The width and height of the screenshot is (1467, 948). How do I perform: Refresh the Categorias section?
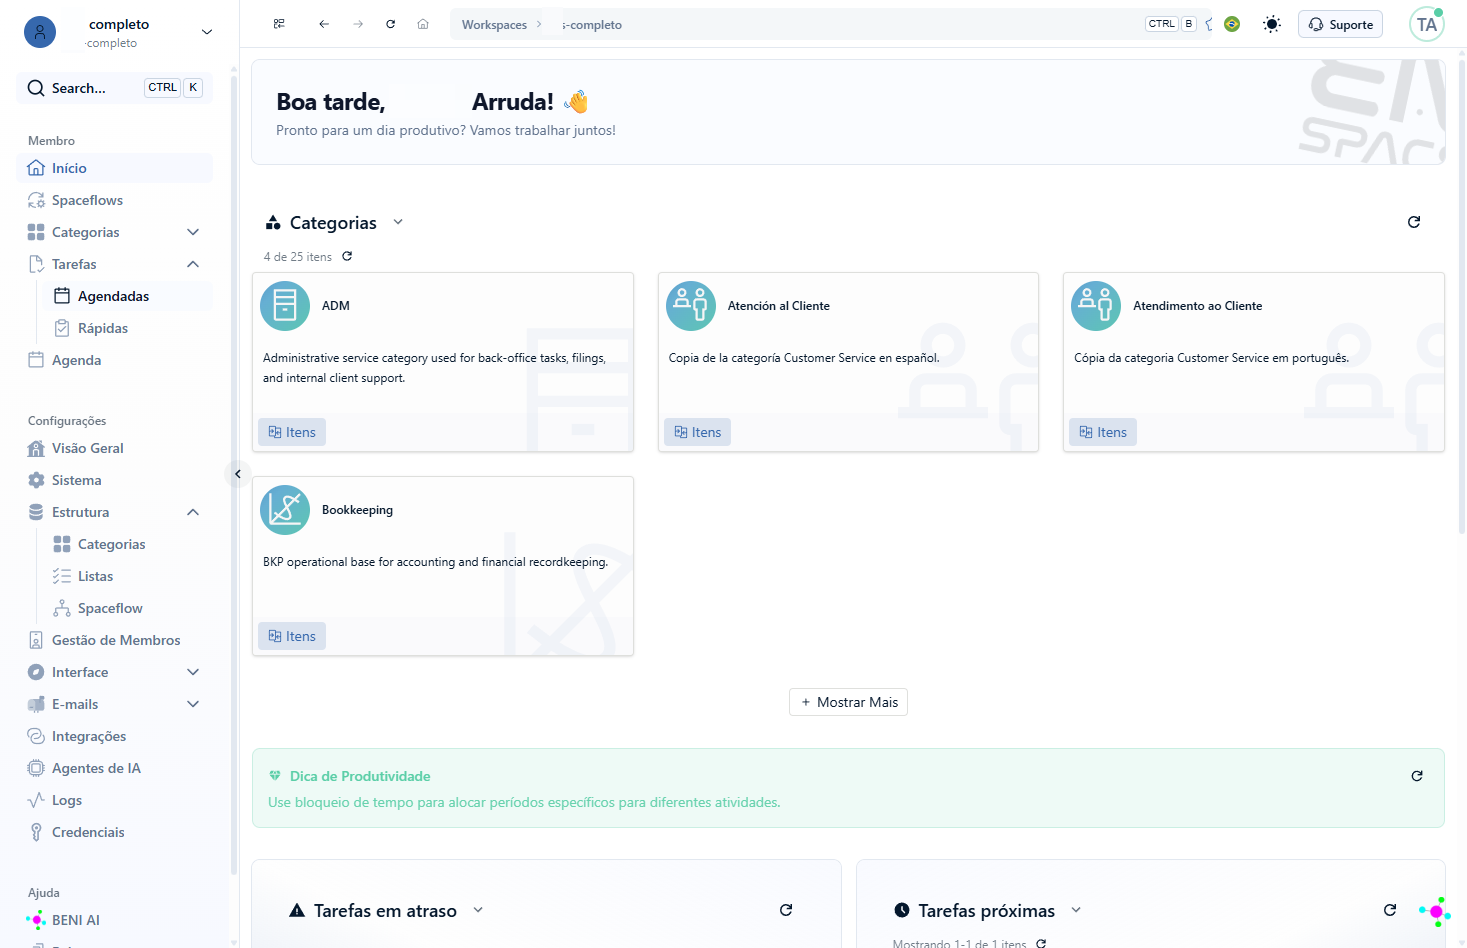[1414, 222]
